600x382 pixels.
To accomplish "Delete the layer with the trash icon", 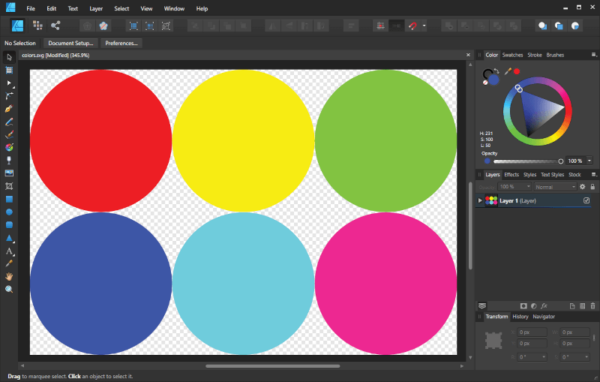I will pos(593,306).
